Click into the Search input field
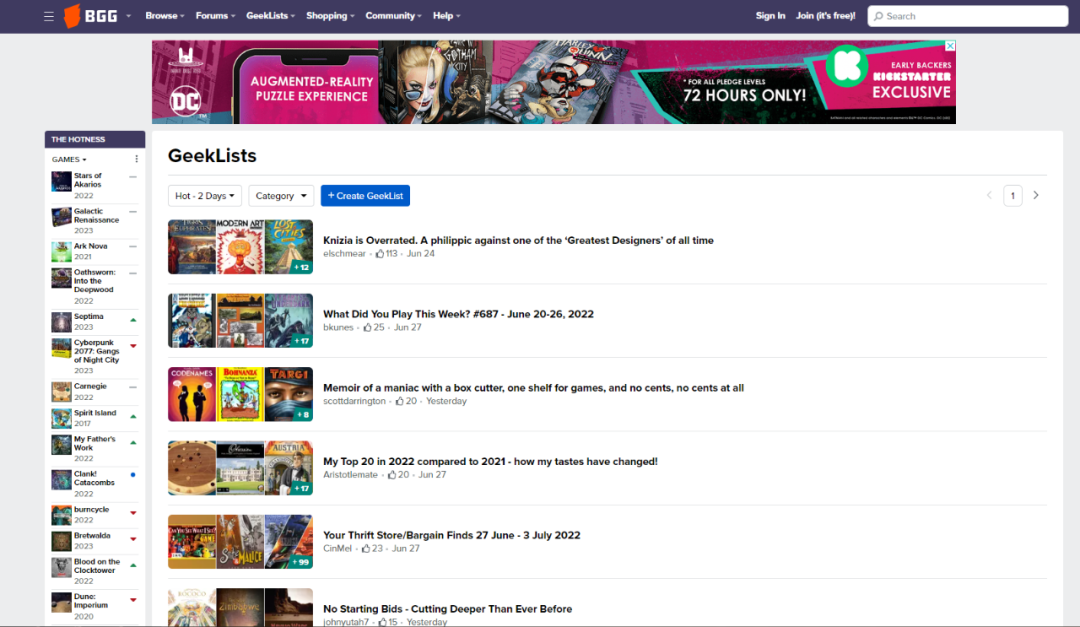 coord(968,16)
